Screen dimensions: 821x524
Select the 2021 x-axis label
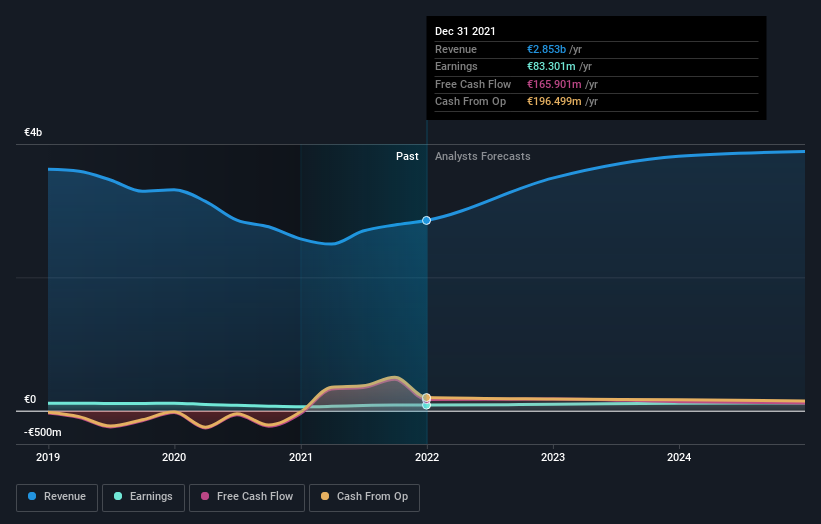[301, 457]
